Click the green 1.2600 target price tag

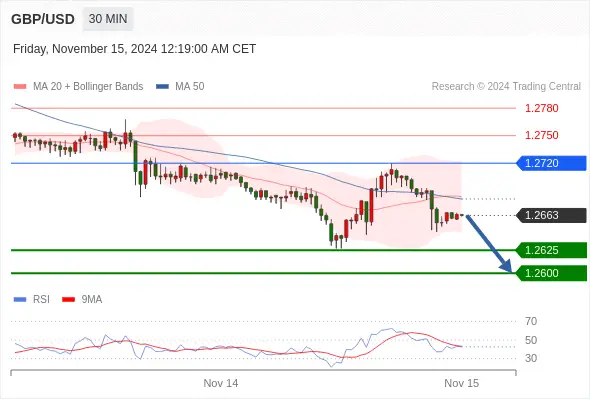[552, 273]
